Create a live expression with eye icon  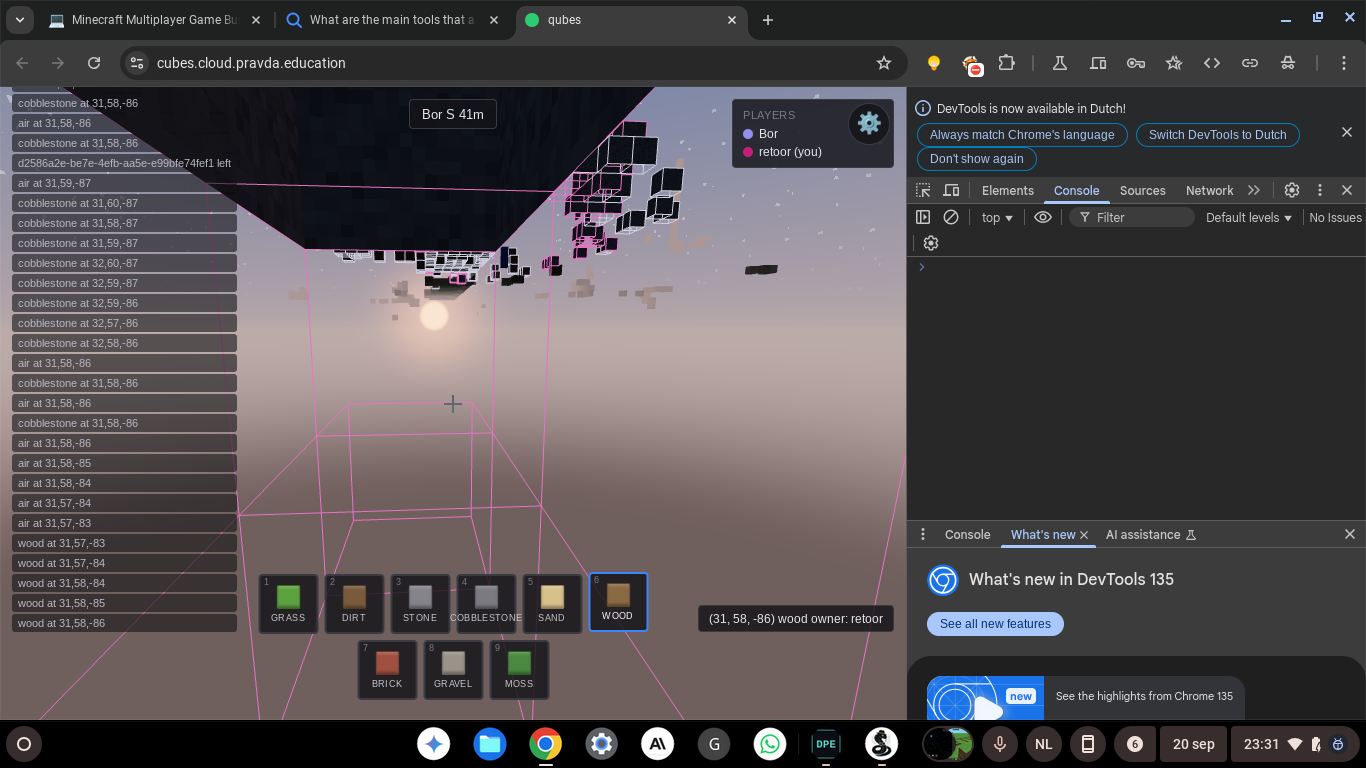(1043, 217)
